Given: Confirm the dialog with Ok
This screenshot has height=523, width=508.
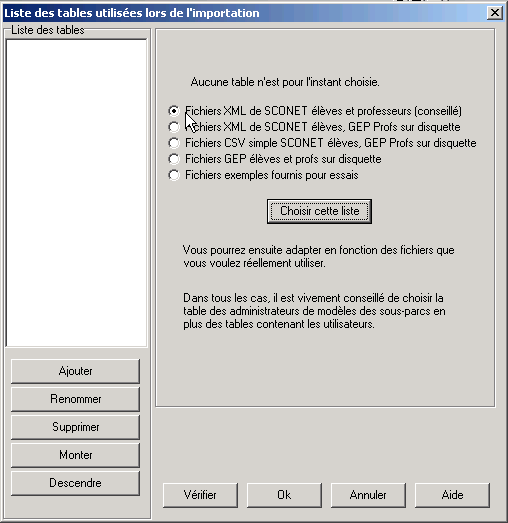Looking at the screenshot, I should coord(284,495).
